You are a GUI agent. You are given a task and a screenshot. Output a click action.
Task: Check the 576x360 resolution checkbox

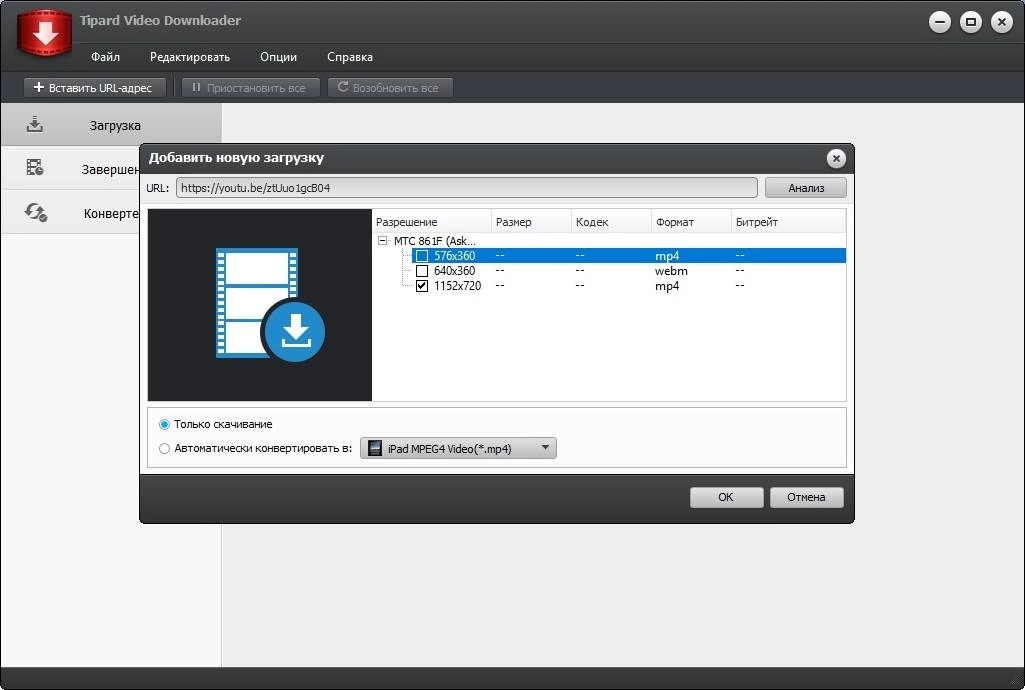tap(422, 256)
